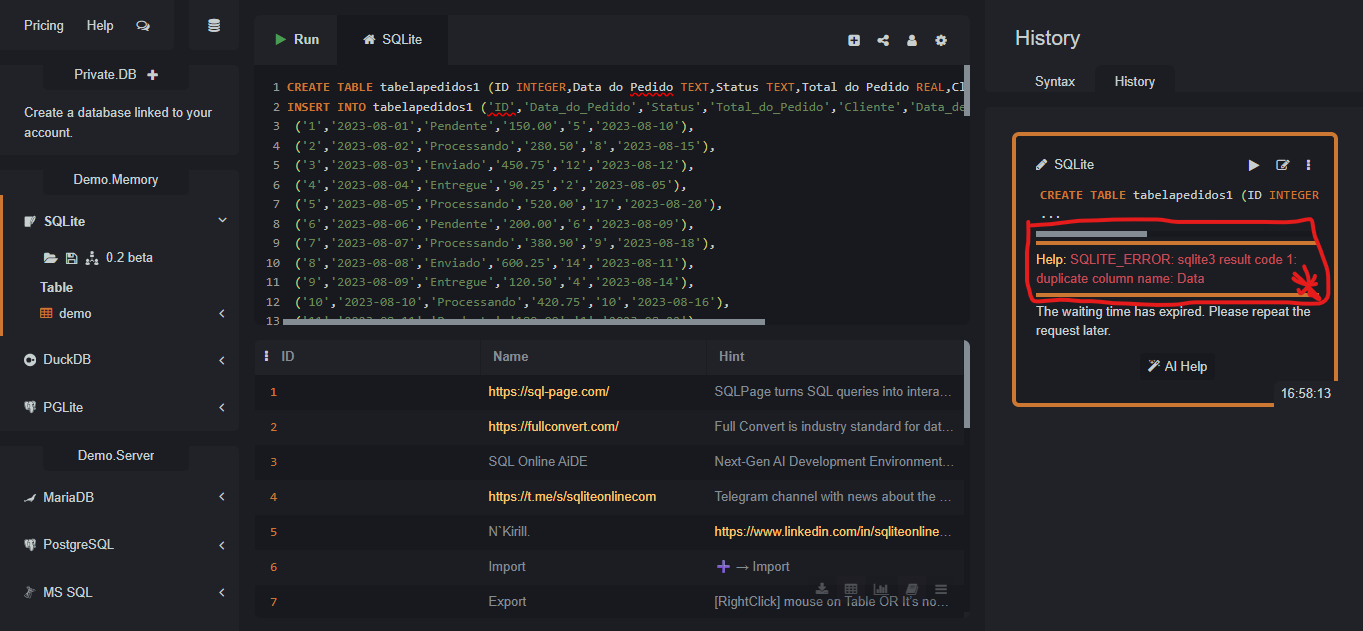Screen dimensions: 1363x631
Task: Expand the demo table node
Action: point(221,314)
